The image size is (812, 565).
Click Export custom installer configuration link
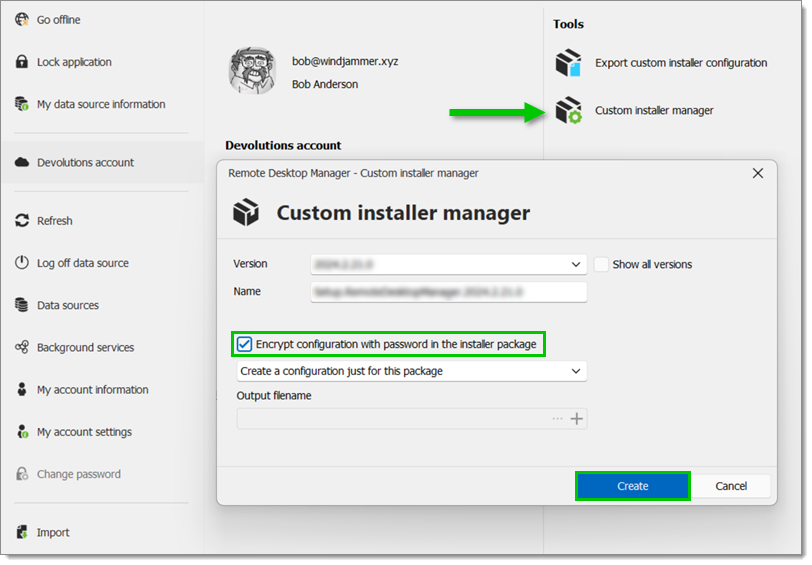[680, 63]
